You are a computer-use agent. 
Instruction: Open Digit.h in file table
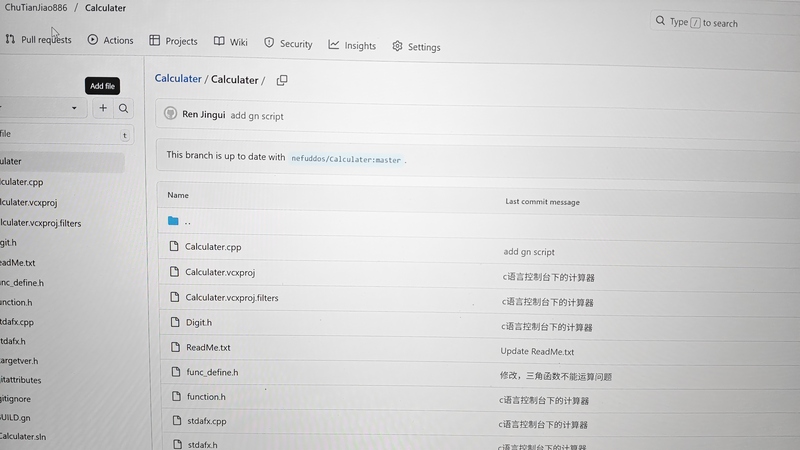click(x=198, y=322)
